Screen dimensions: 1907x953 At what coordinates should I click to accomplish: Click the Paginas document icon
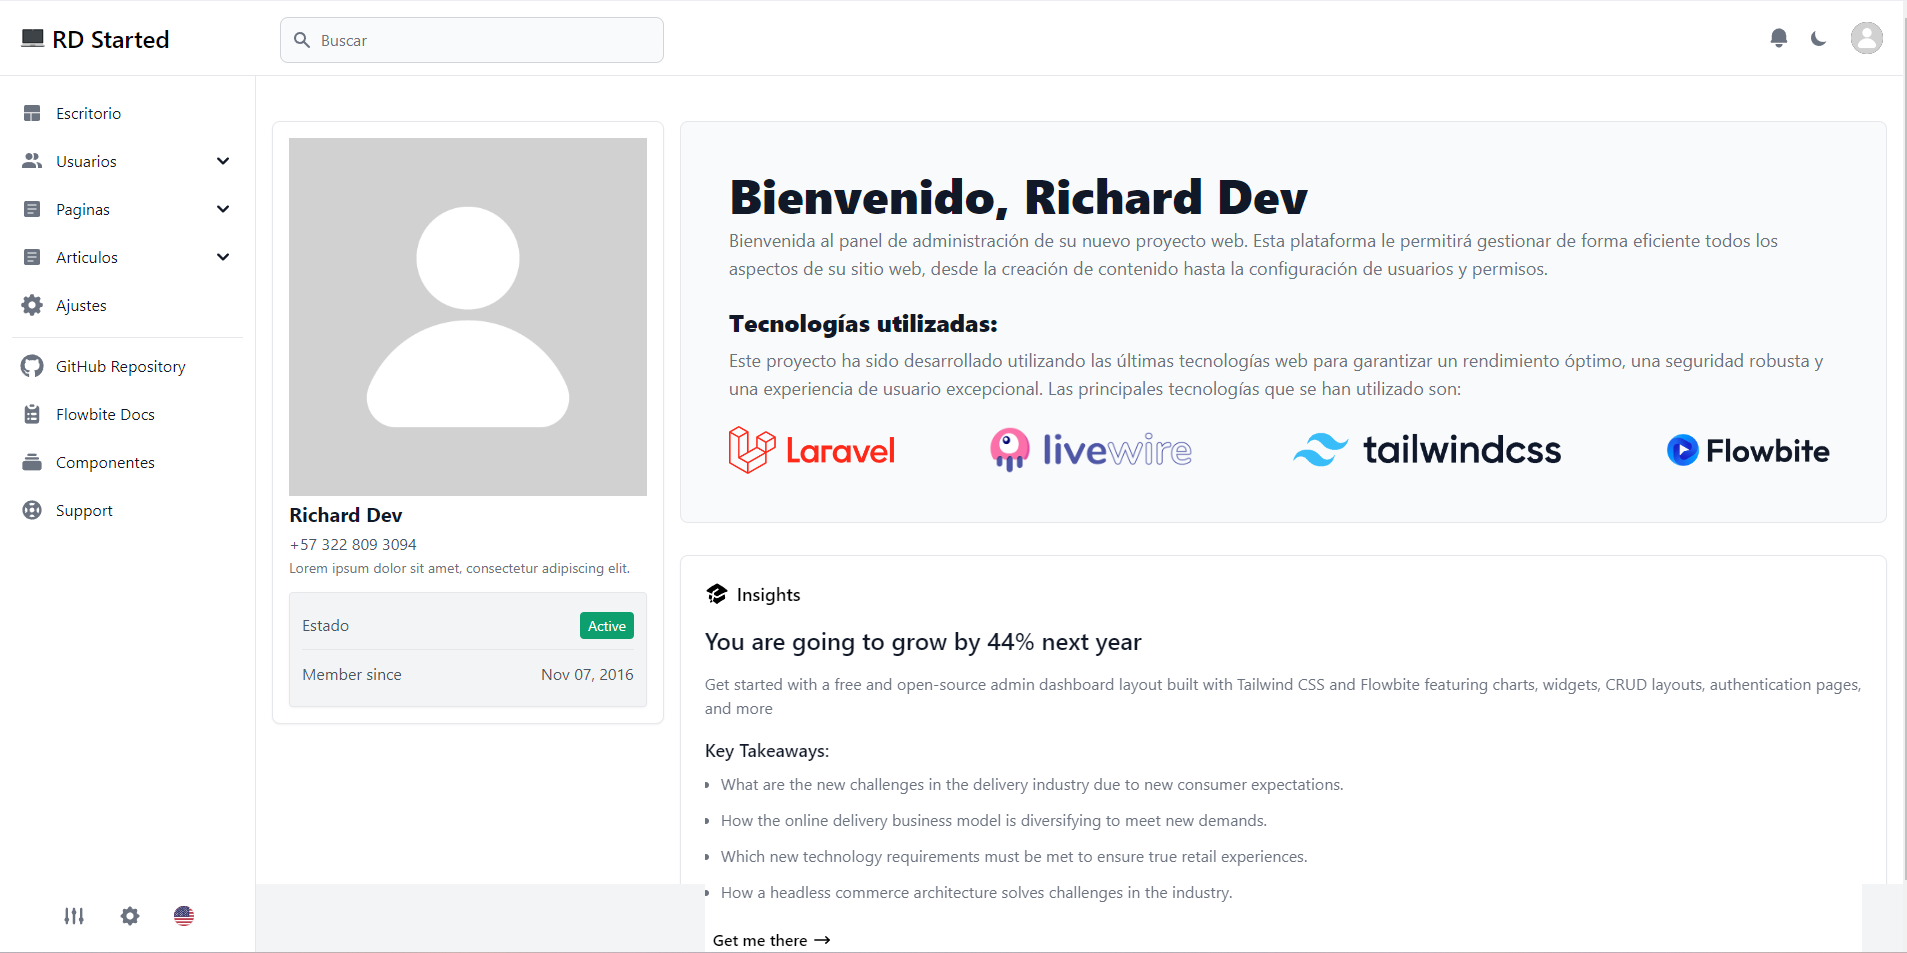(x=32, y=209)
